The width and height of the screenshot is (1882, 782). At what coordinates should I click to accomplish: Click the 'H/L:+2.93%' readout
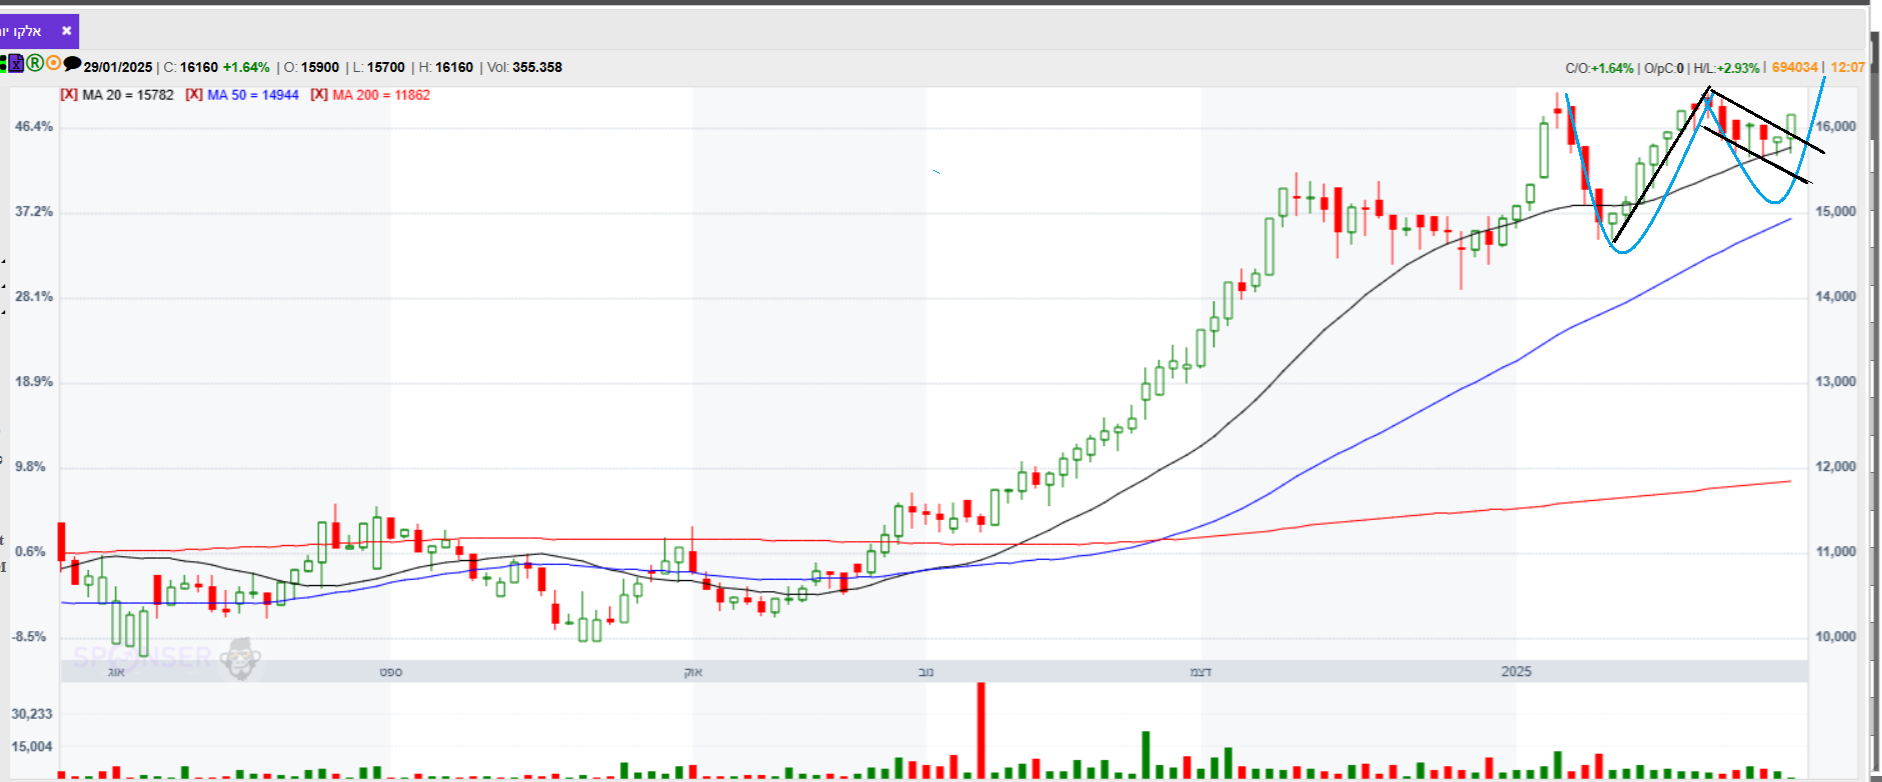1726,68
